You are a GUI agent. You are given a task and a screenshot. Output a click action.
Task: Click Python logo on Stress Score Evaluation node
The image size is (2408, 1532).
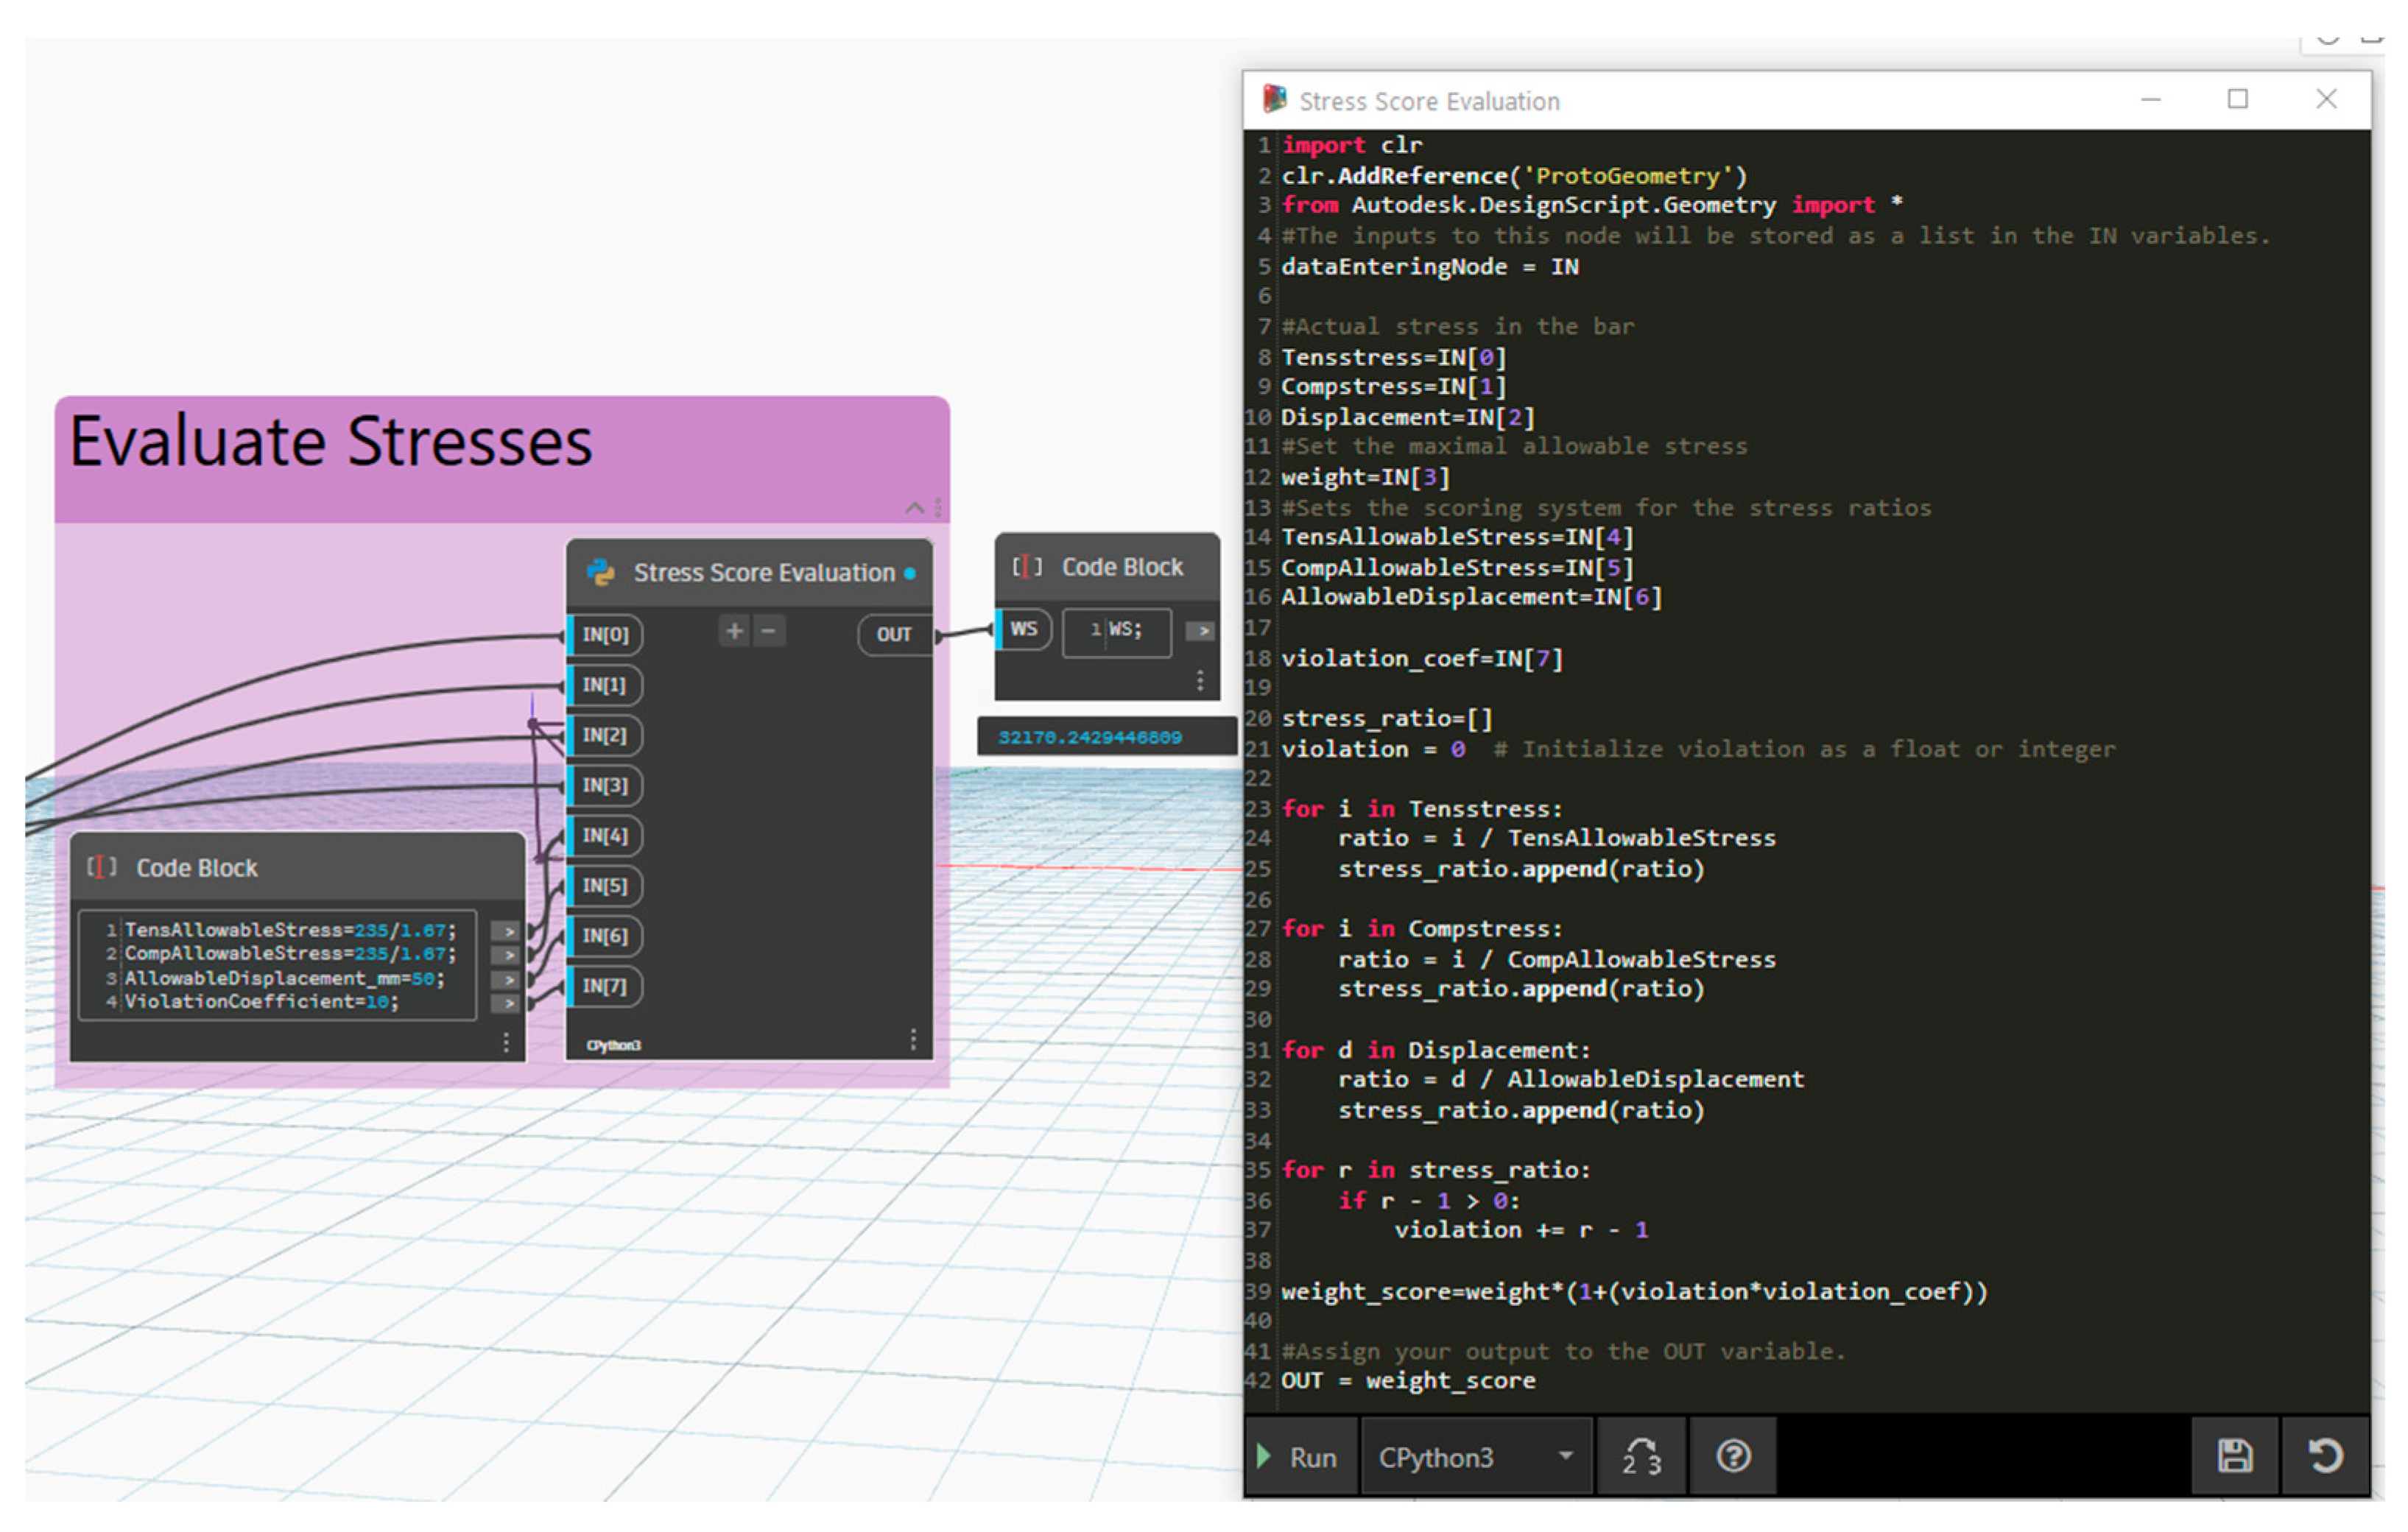click(601, 572)
